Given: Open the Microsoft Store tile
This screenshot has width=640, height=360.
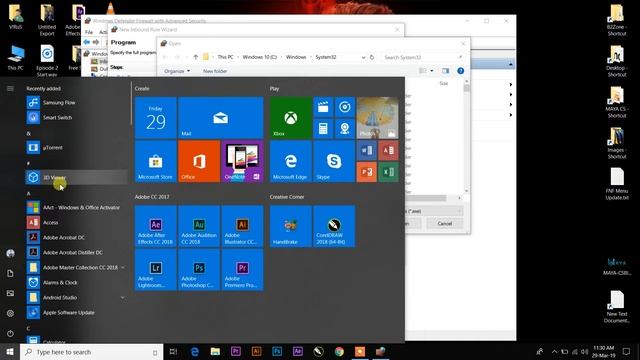Looking at the screenshot, I should click(156, 161).
